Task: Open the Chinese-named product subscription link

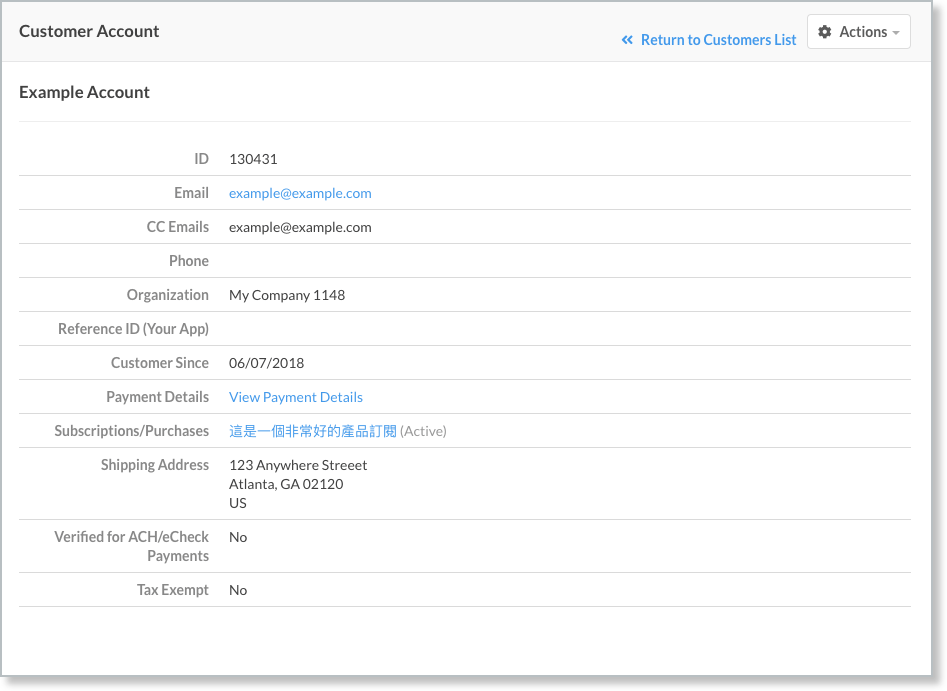Action: pyautogui.click(x=312, y=431)
